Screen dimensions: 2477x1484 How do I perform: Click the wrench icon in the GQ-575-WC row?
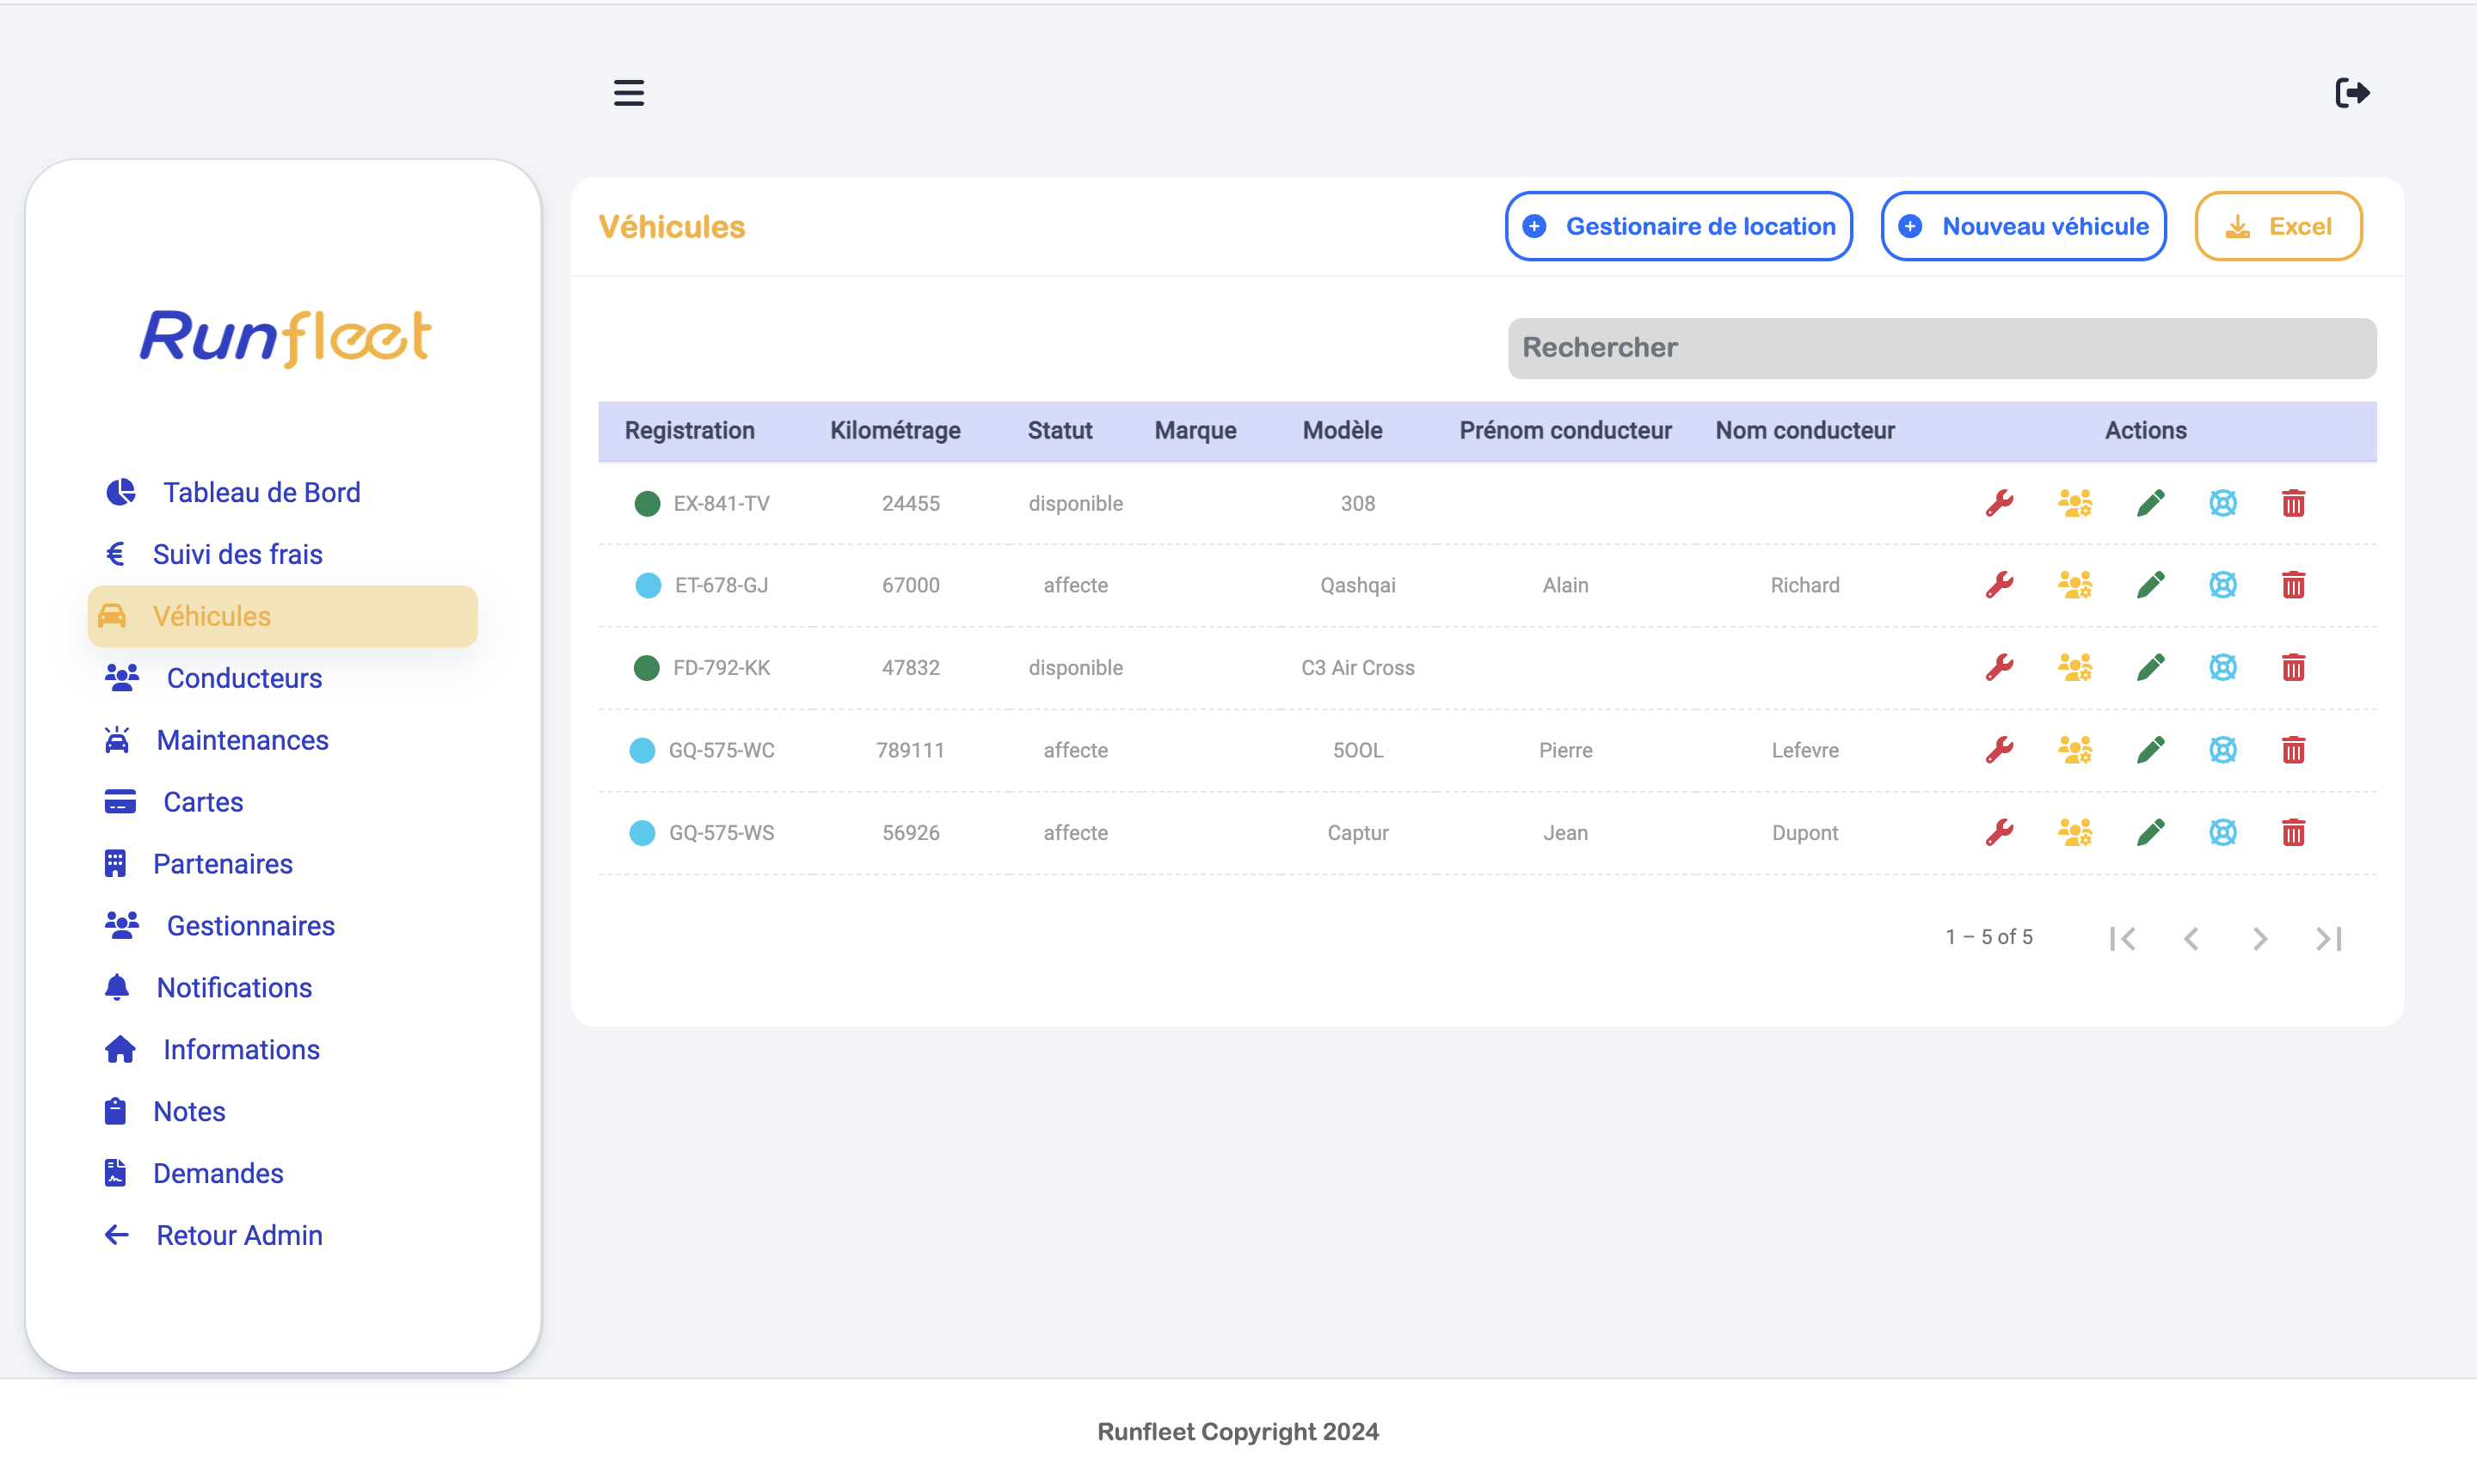pos(1999,750)
